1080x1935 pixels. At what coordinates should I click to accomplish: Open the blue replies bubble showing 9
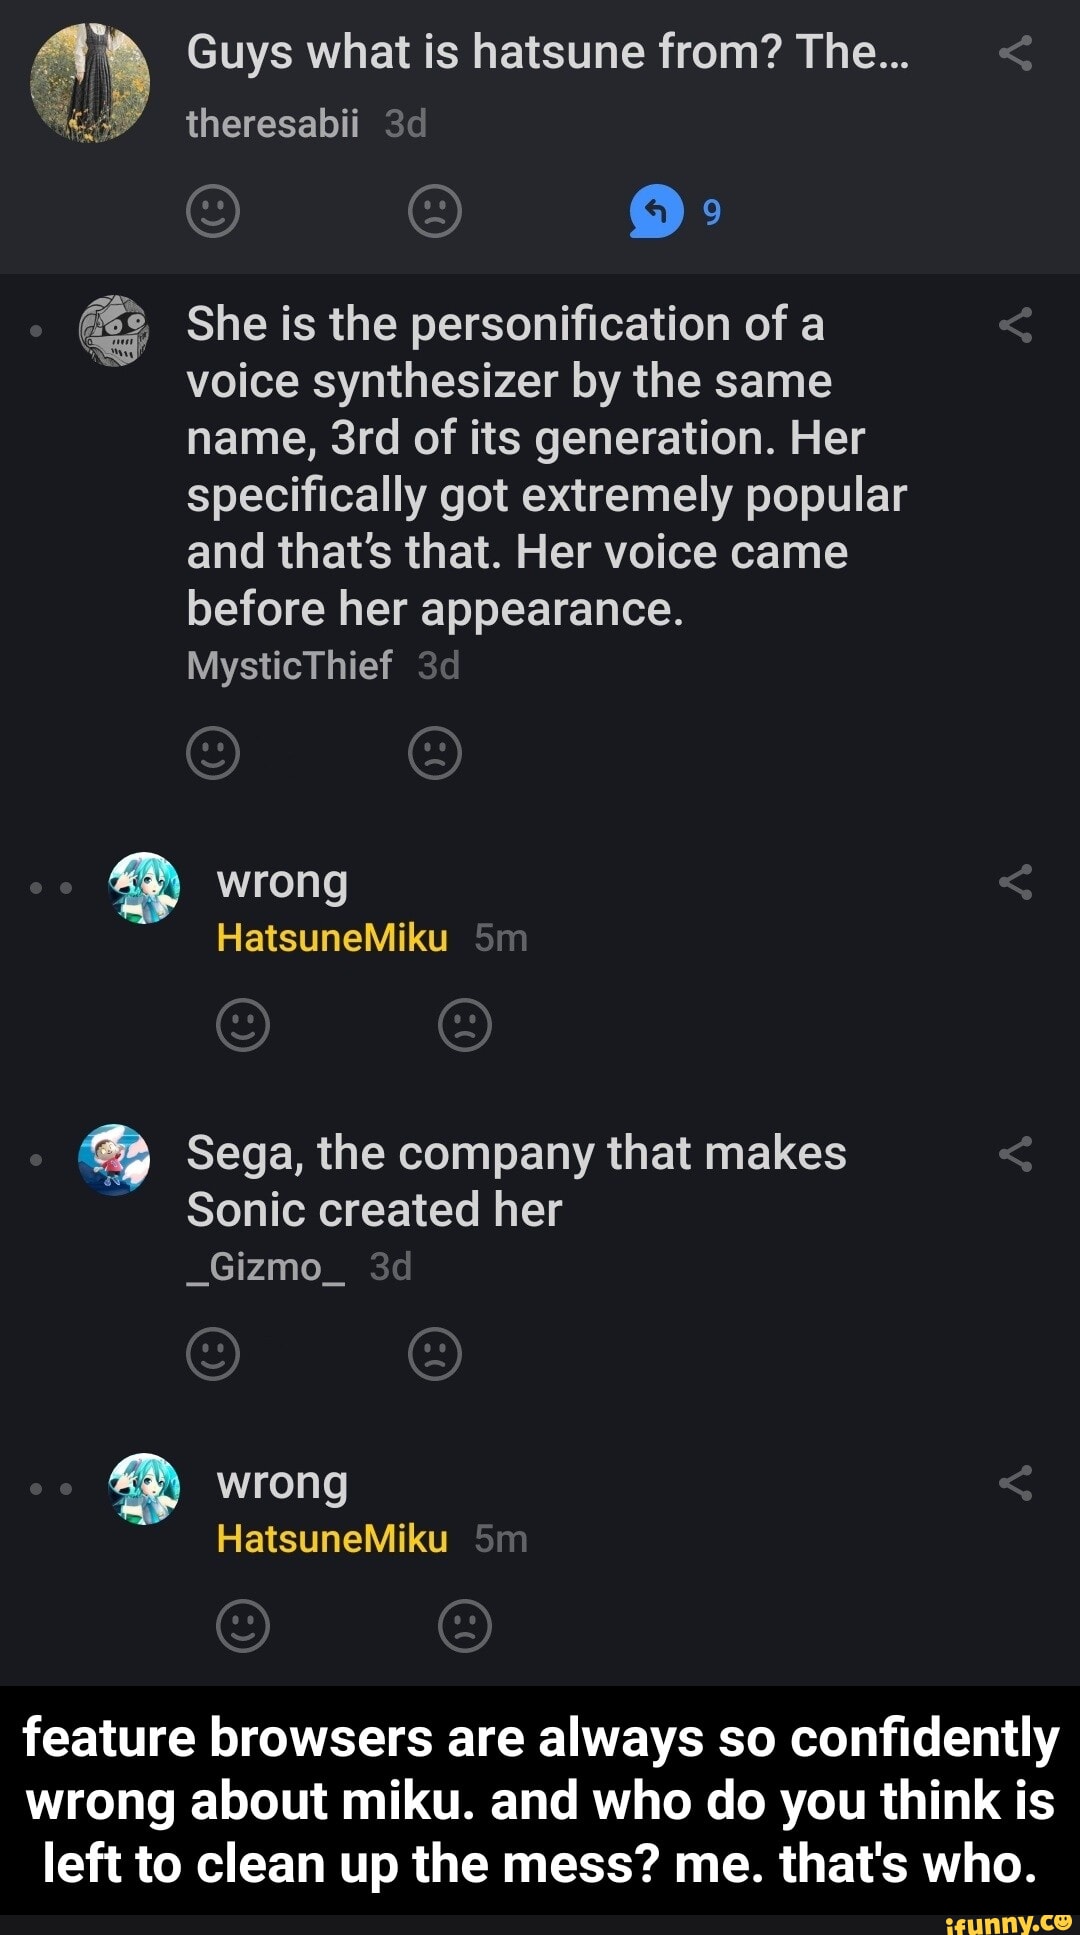656,211
